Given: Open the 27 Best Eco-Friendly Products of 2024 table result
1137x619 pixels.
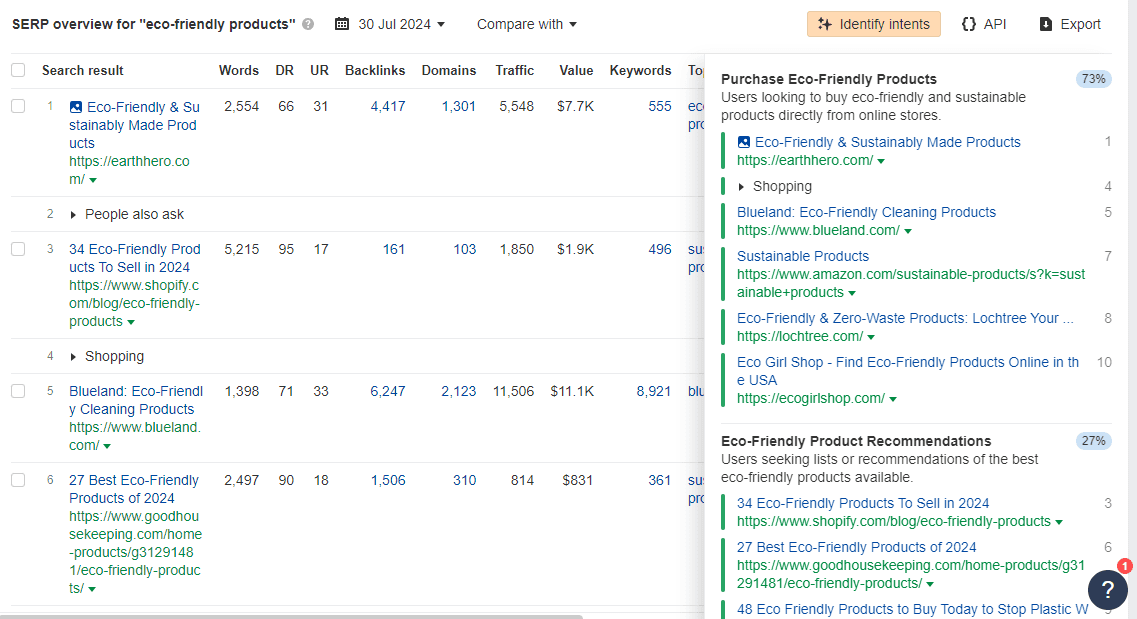Looking at the screenshot, I should (133, 489).
